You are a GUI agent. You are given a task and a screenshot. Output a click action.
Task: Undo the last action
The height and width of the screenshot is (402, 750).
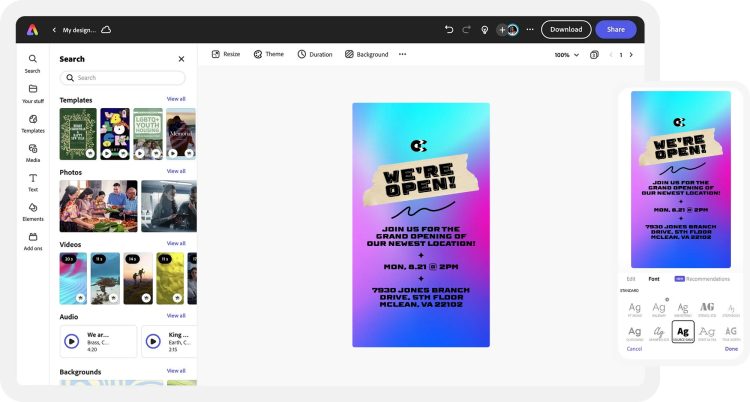click(449, 30)
